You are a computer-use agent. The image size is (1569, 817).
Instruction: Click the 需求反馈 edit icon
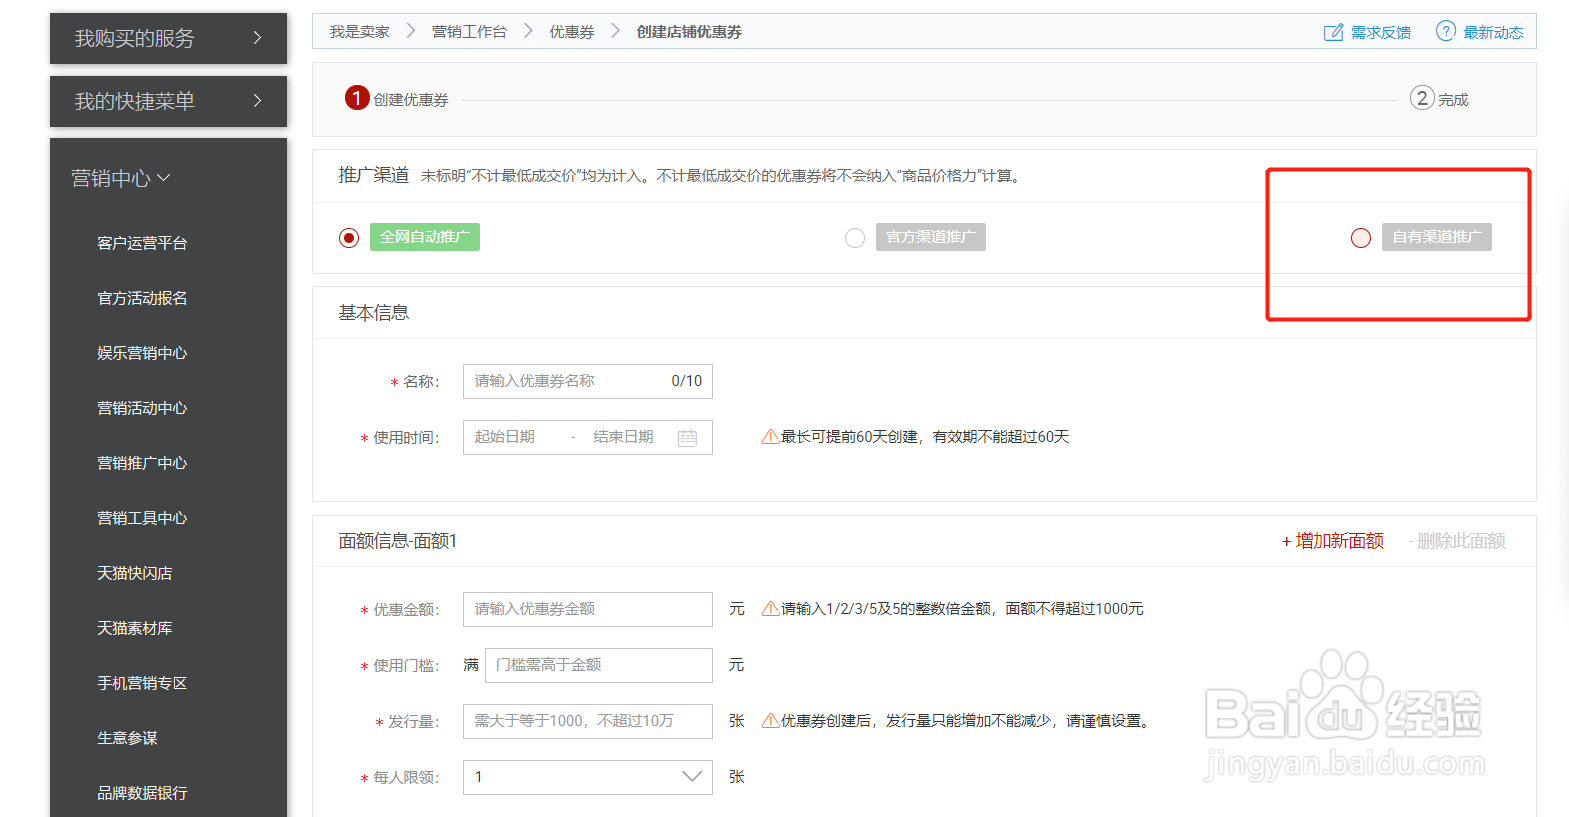click(1333, 32)
